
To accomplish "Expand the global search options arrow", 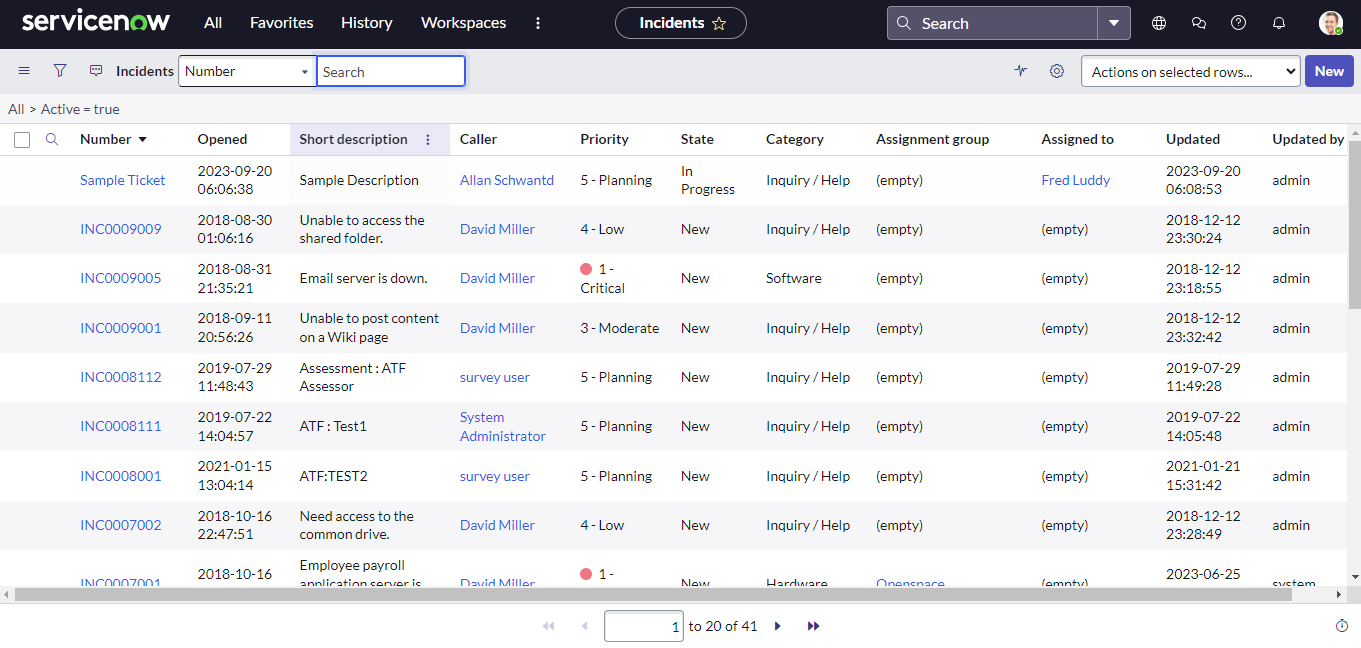I will (x=1113, y=23).
